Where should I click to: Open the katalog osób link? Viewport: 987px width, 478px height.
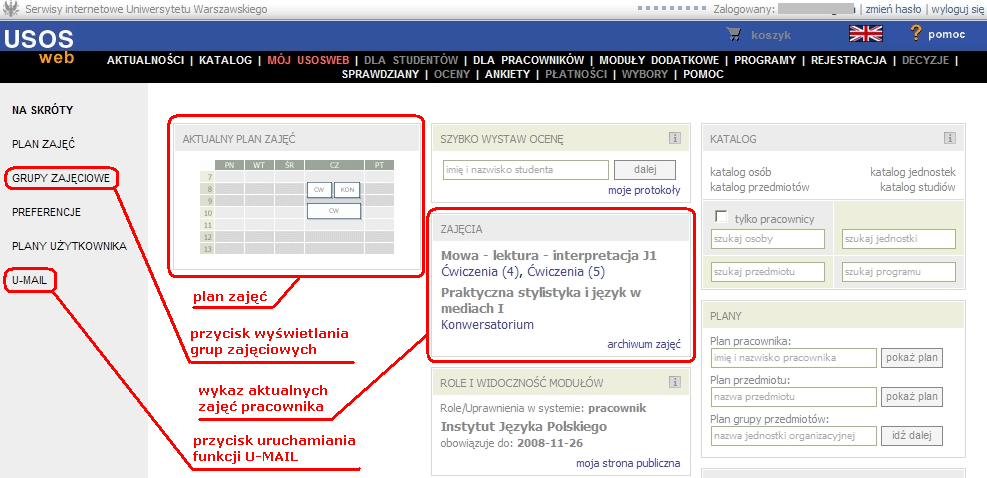click(x=740, y=172)
